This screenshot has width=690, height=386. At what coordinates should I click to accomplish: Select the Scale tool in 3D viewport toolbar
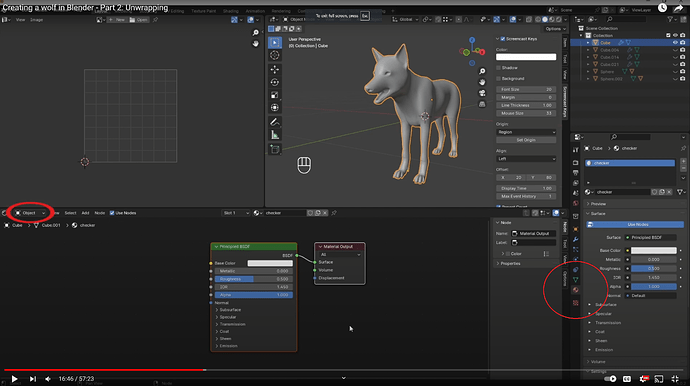tap(275, 95)
